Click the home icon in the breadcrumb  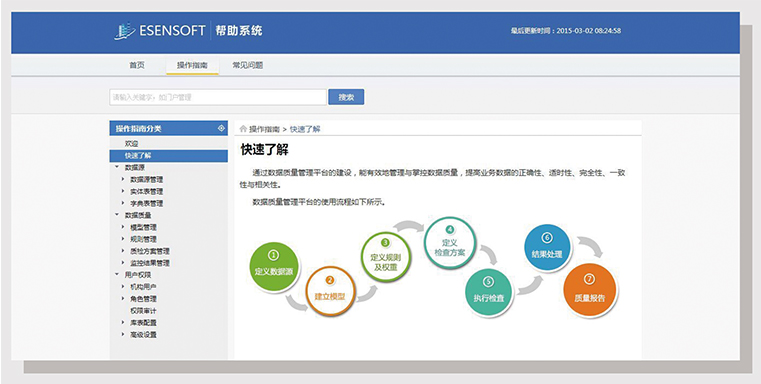[243, 129]
